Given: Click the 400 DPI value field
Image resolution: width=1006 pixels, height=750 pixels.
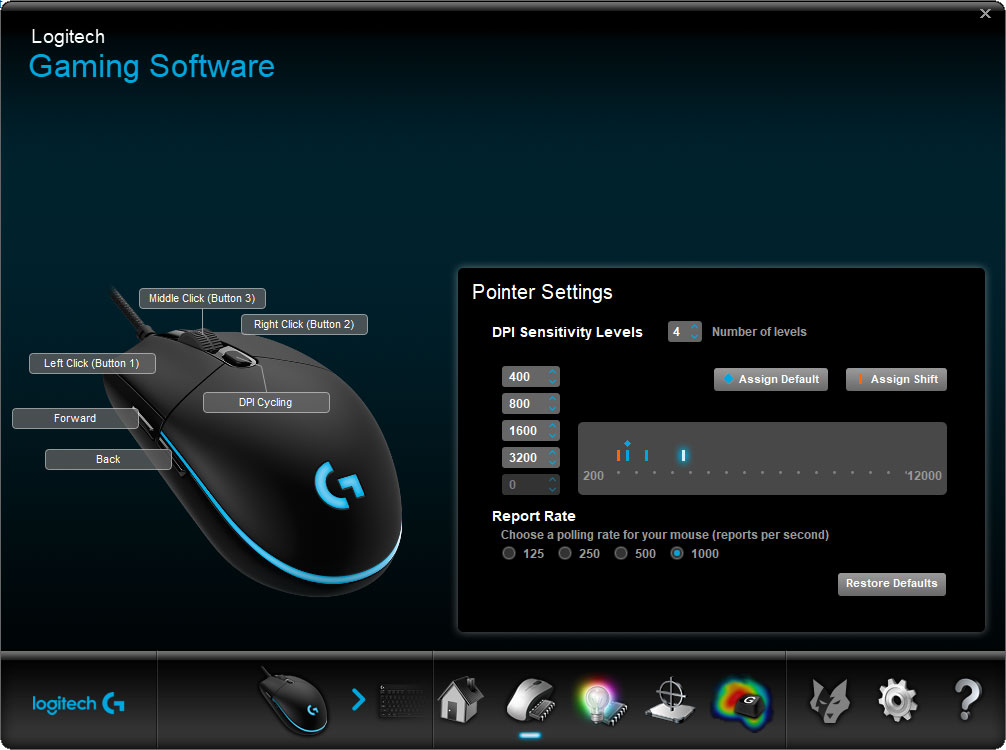Looking at the screenshot, I should [x=531, y=377].
